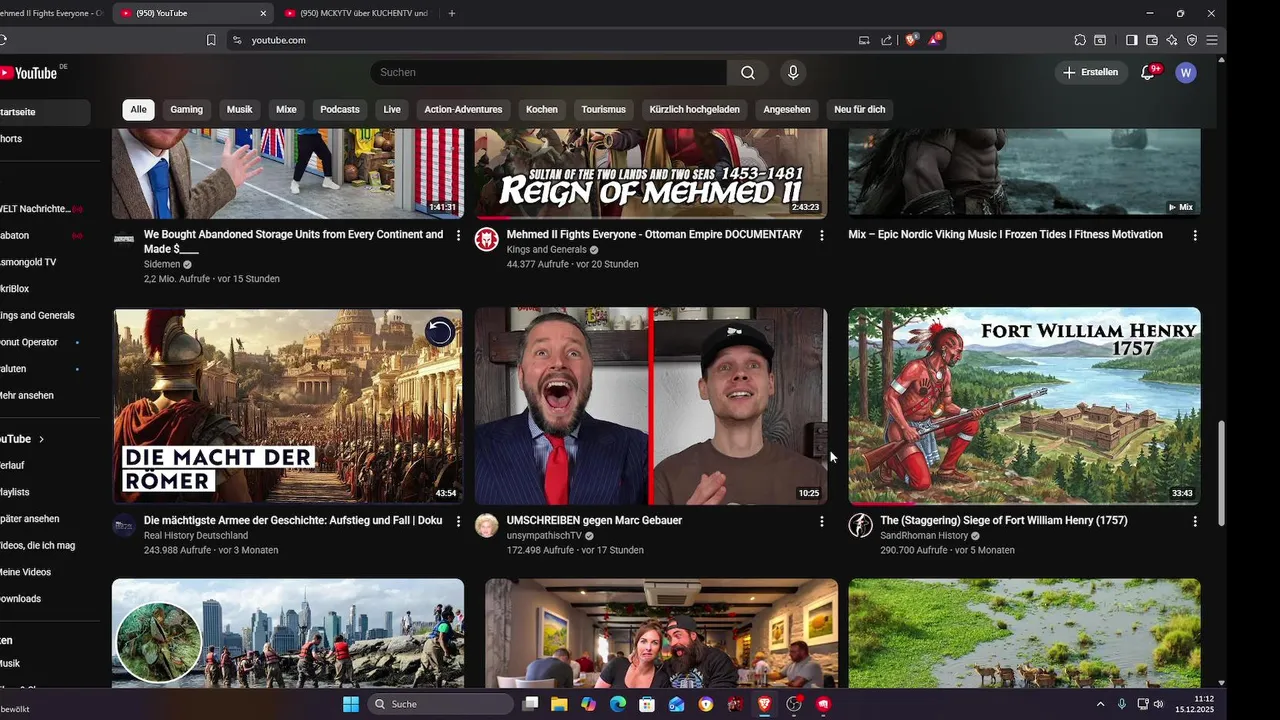Select the Kürzlich hochgeladen filter chip
The height and width of the screenshot is (720, 1280).
[x=695, y=110]
